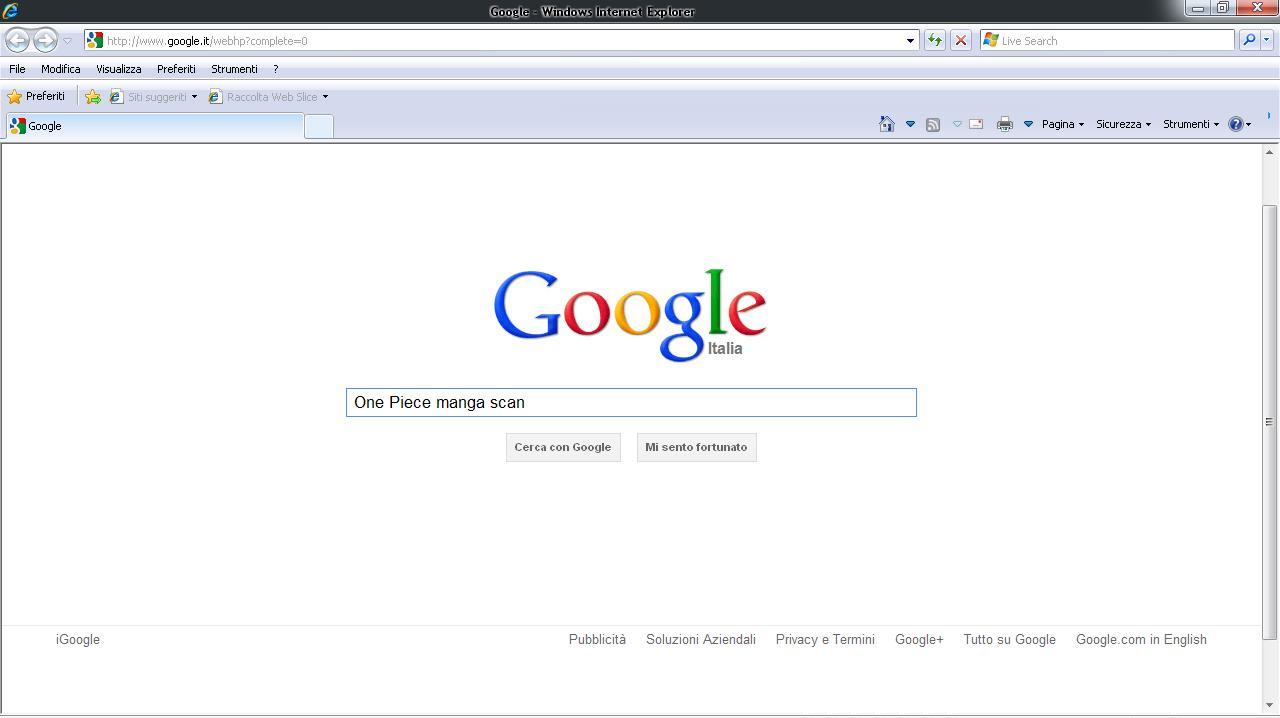Open the Soluzioni Aziendali footer link
Image resolution: width=1280 pixels, height=718 pixels.
(701, 639)
